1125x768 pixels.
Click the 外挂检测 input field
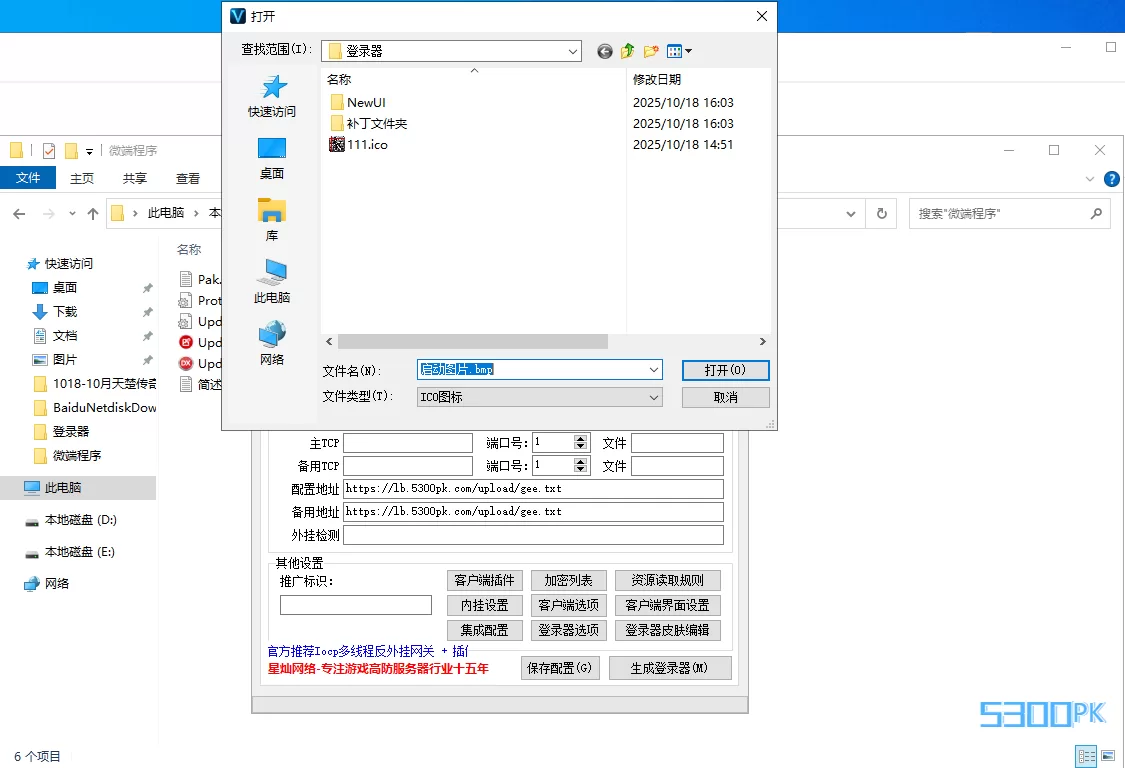pyautogui.click(x=533, y=535)
